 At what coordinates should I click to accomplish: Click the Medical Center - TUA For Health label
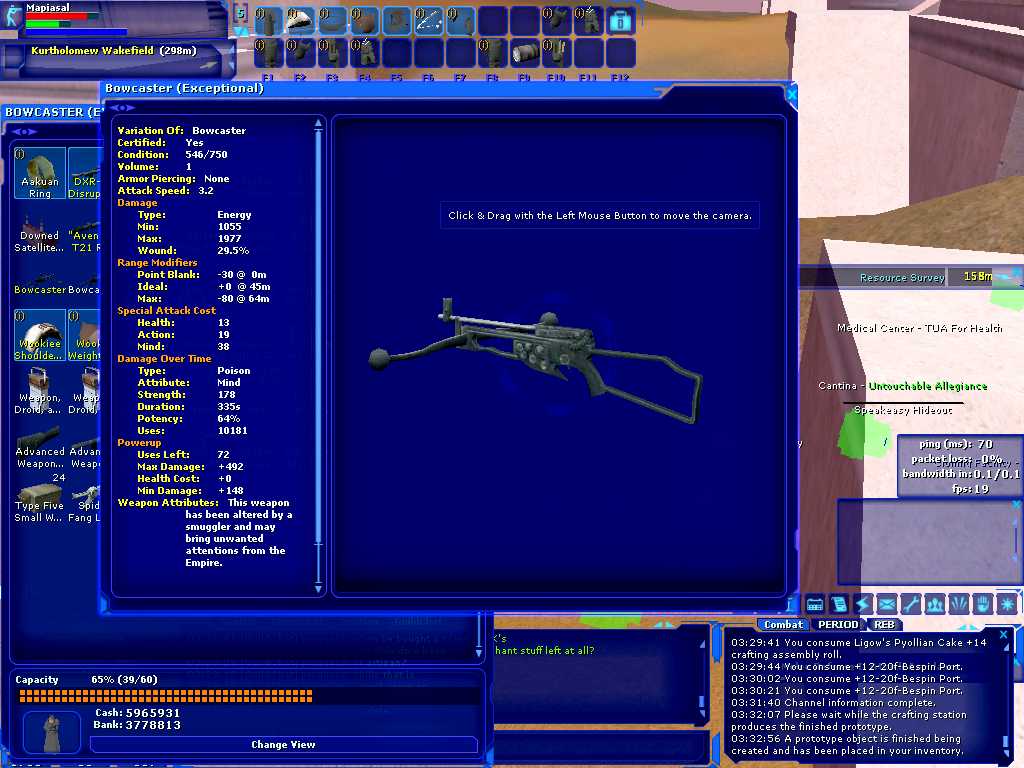pyautogui.click(x=920, y=328)
